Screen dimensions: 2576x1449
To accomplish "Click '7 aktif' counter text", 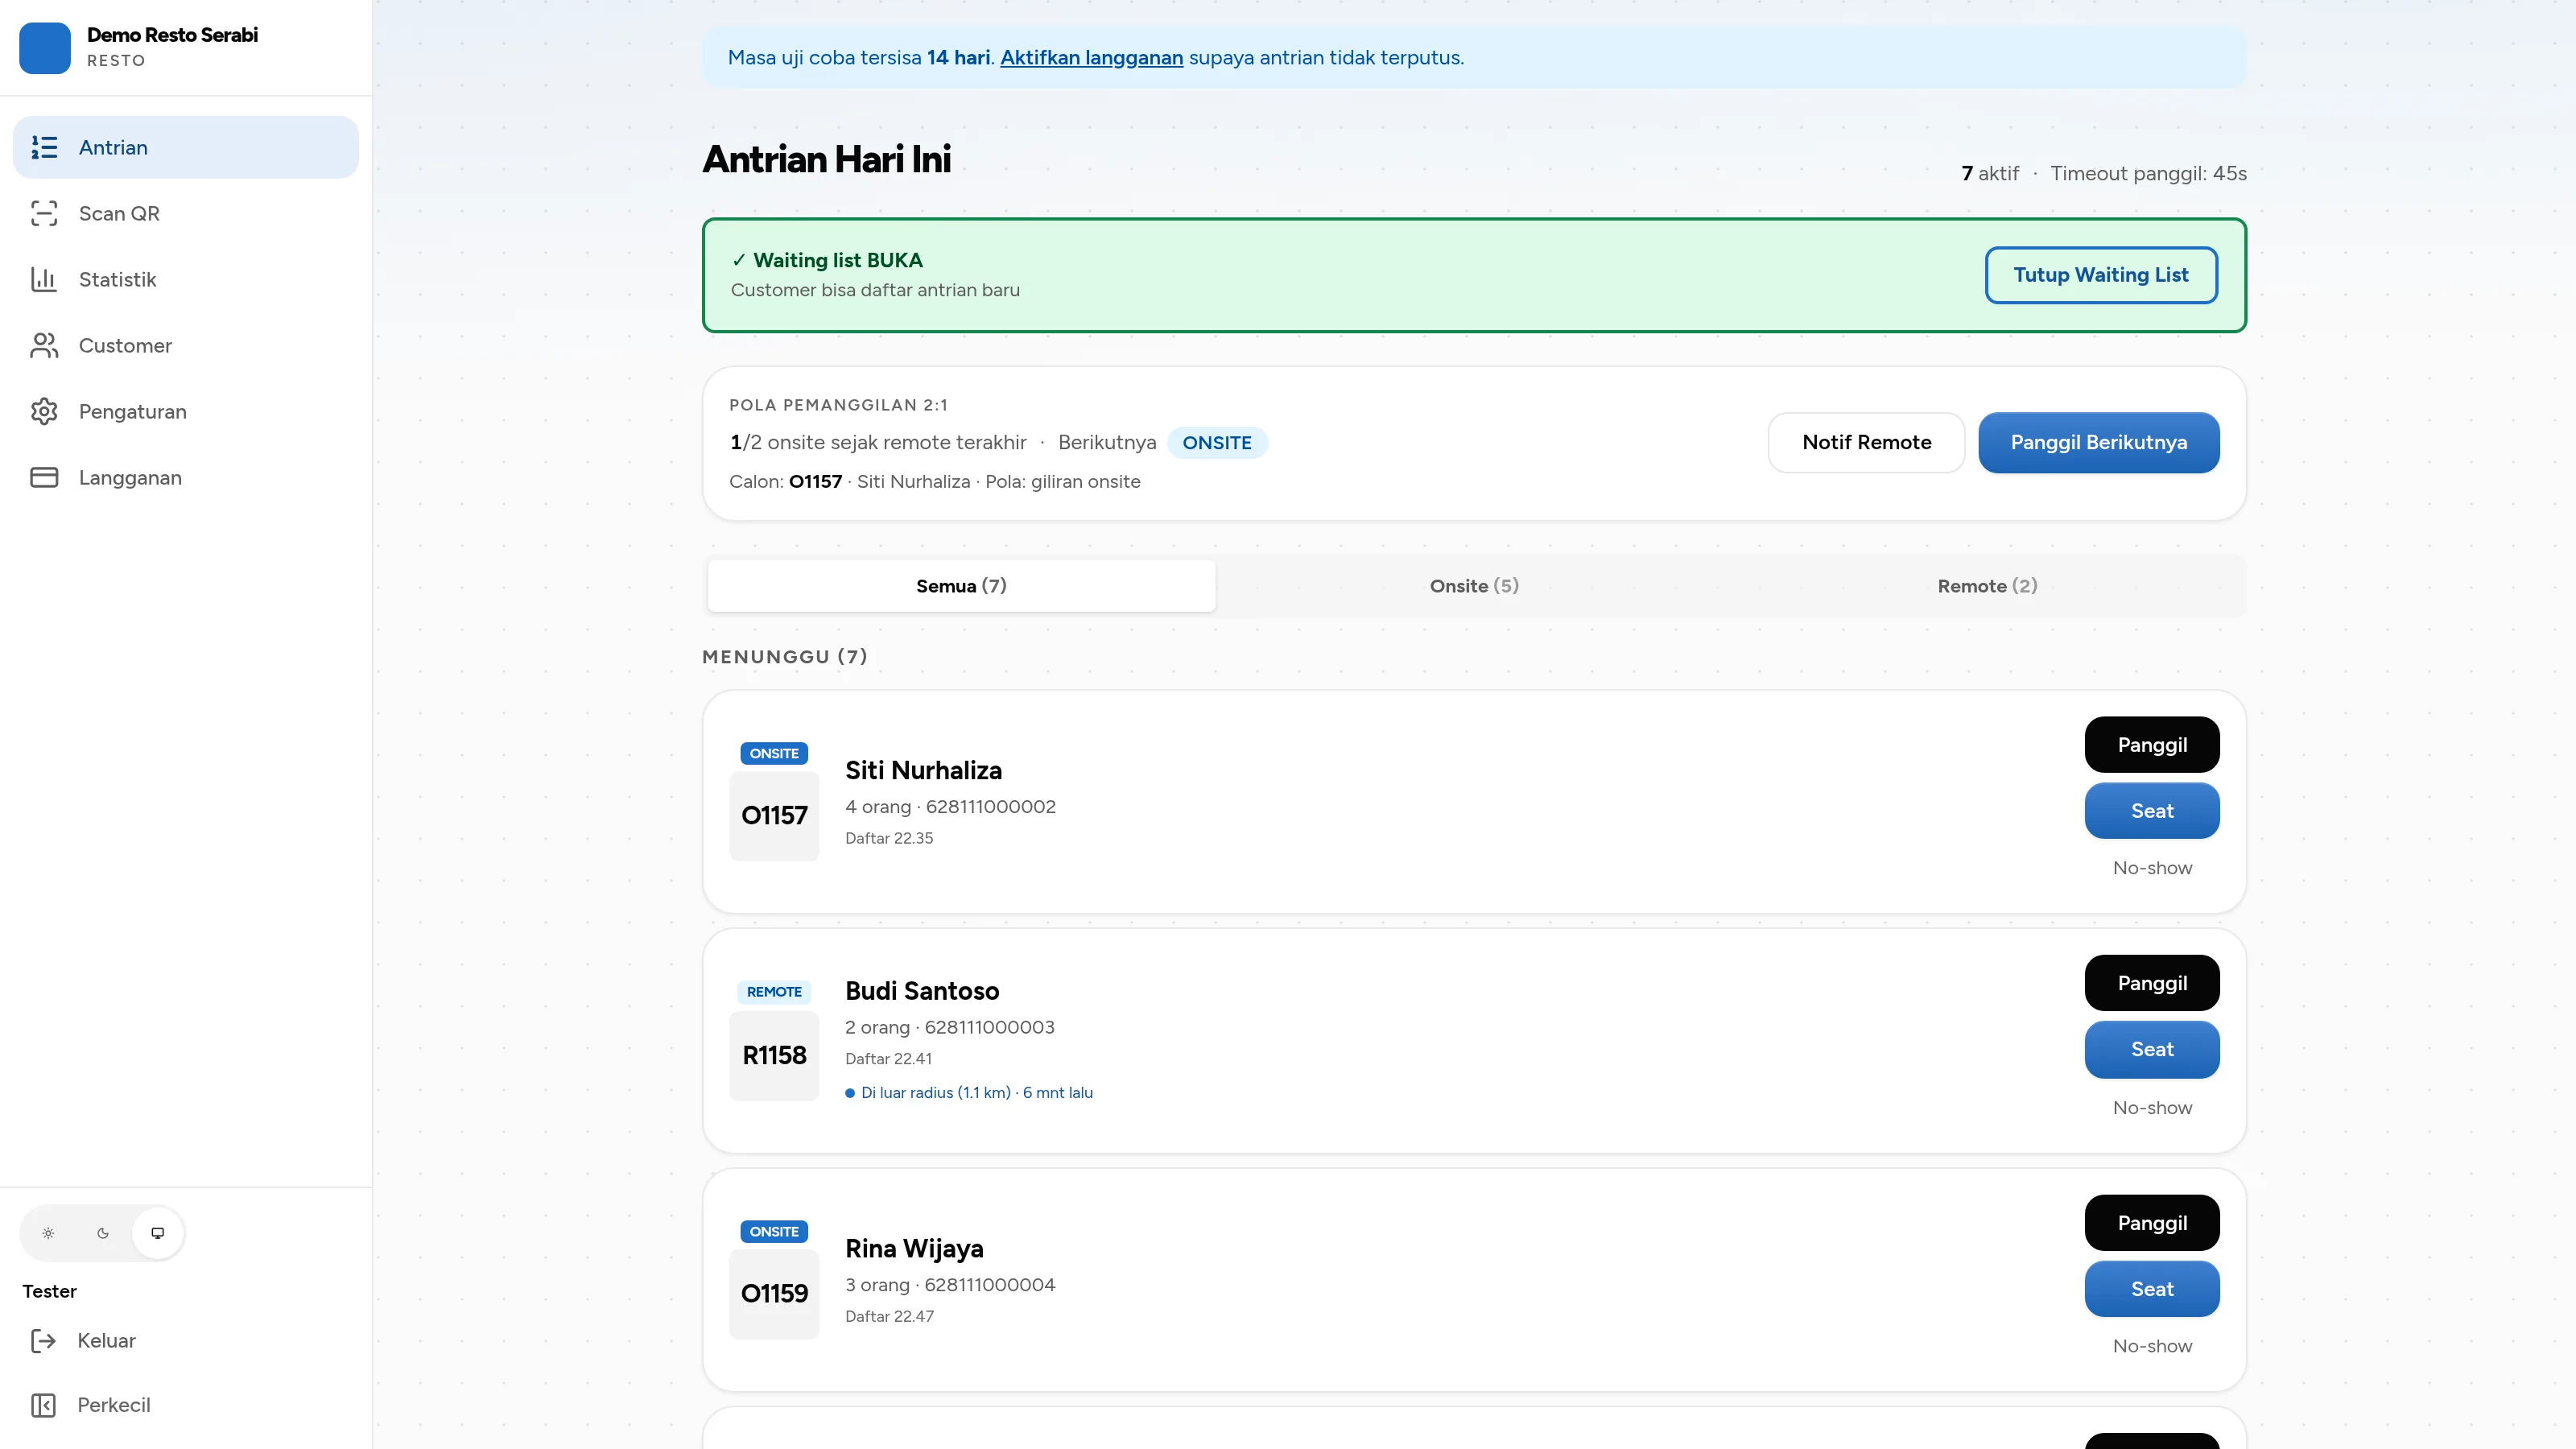I will pos(1990,173).
